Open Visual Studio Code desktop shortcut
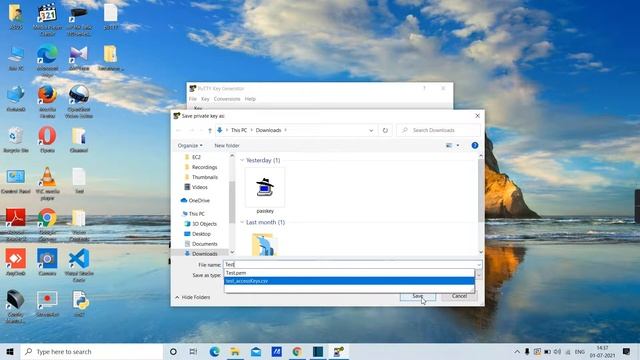Image resolution: width=640 pixels, height=360 pixels. [x=79, y=265]
